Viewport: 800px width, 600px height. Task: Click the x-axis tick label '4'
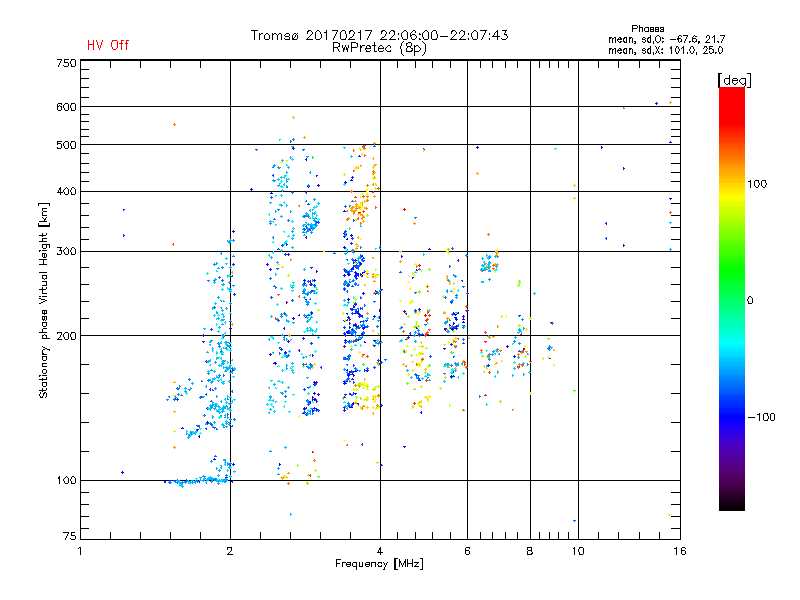(x=380, y=551)
